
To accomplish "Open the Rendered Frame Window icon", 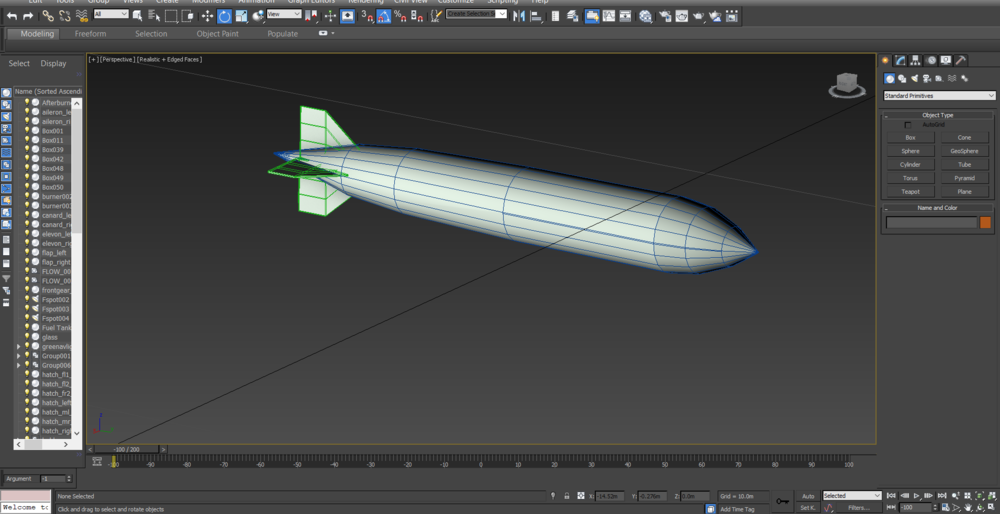I will click(682, 16).
